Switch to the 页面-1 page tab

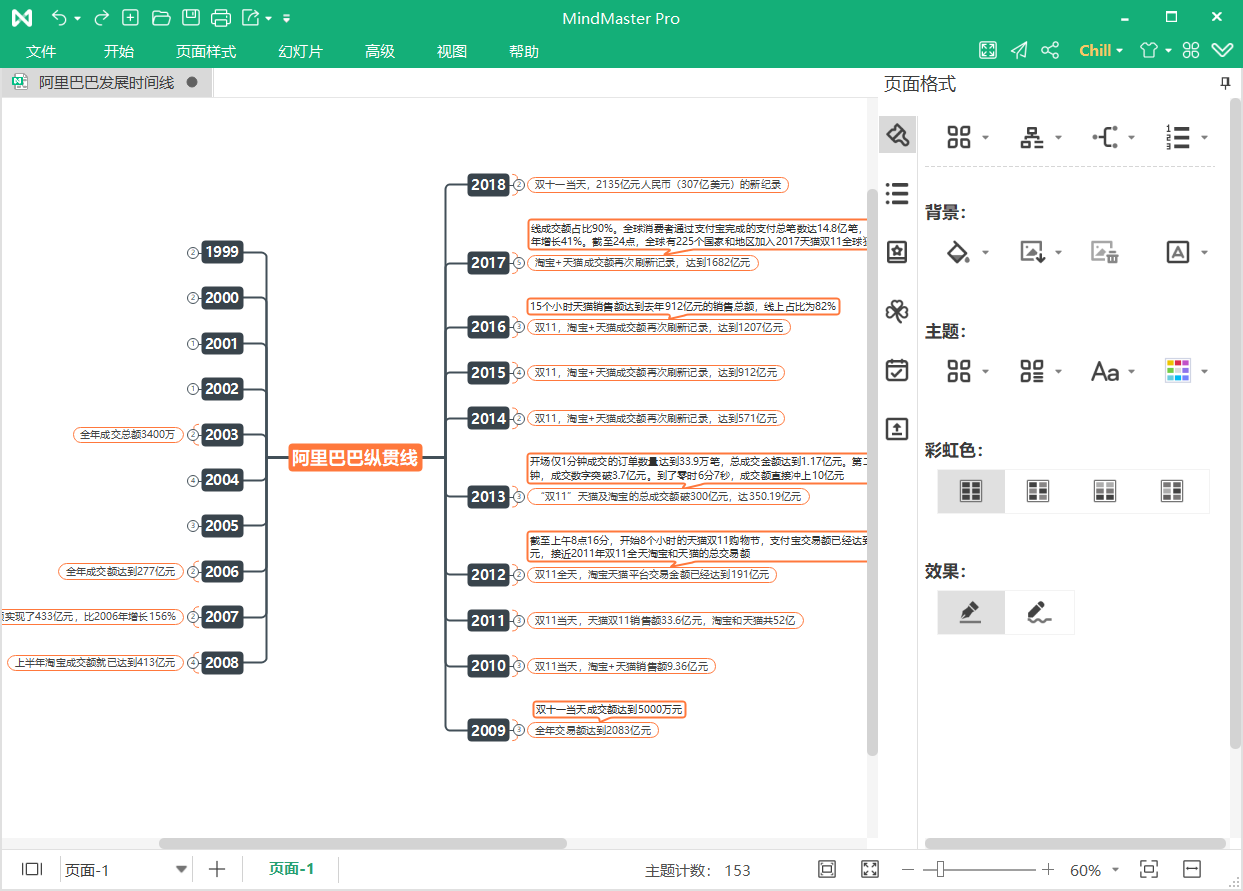[x=291, y=869]
